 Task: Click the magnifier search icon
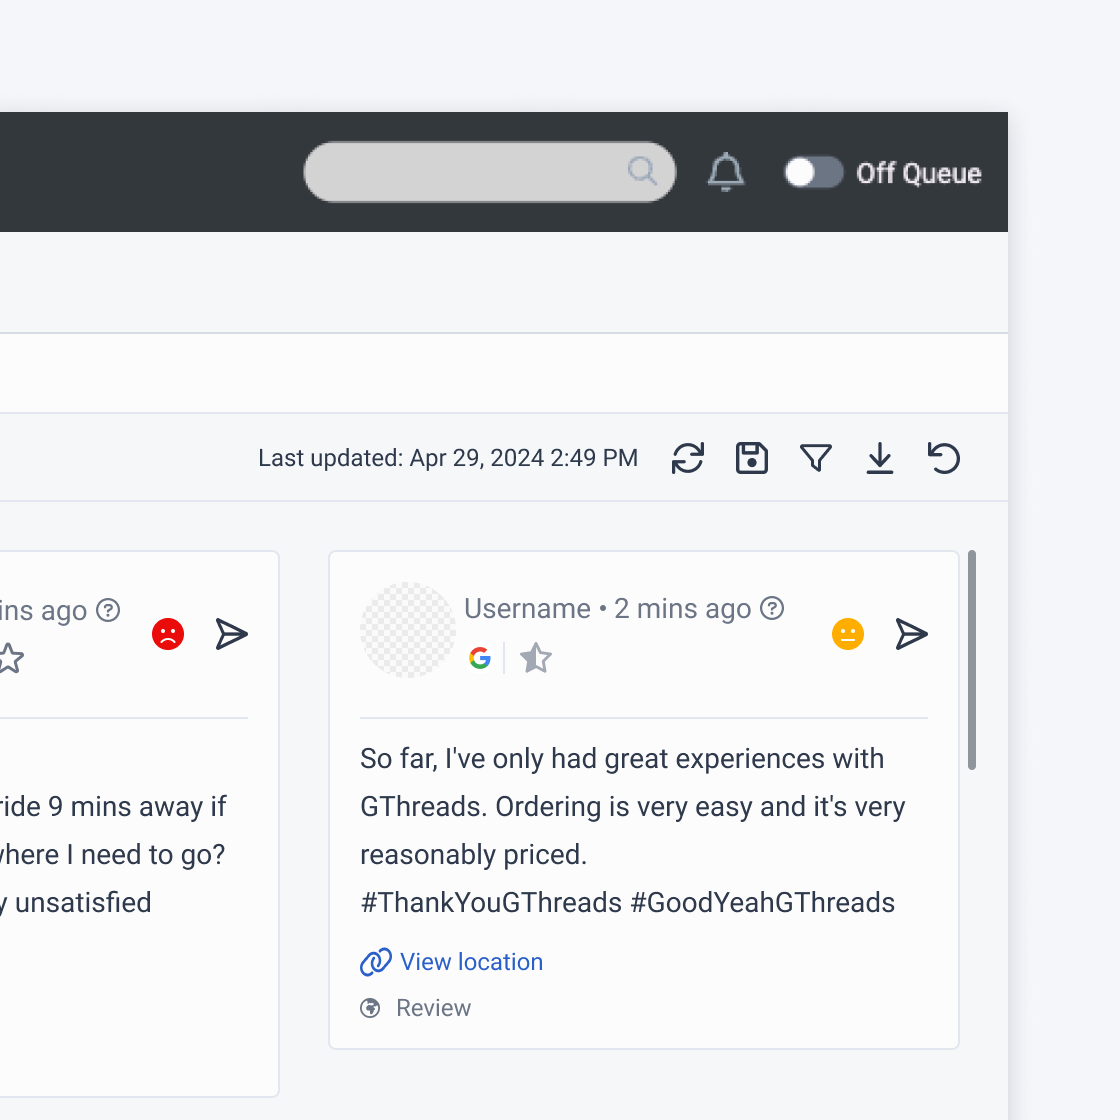point(642,171)
